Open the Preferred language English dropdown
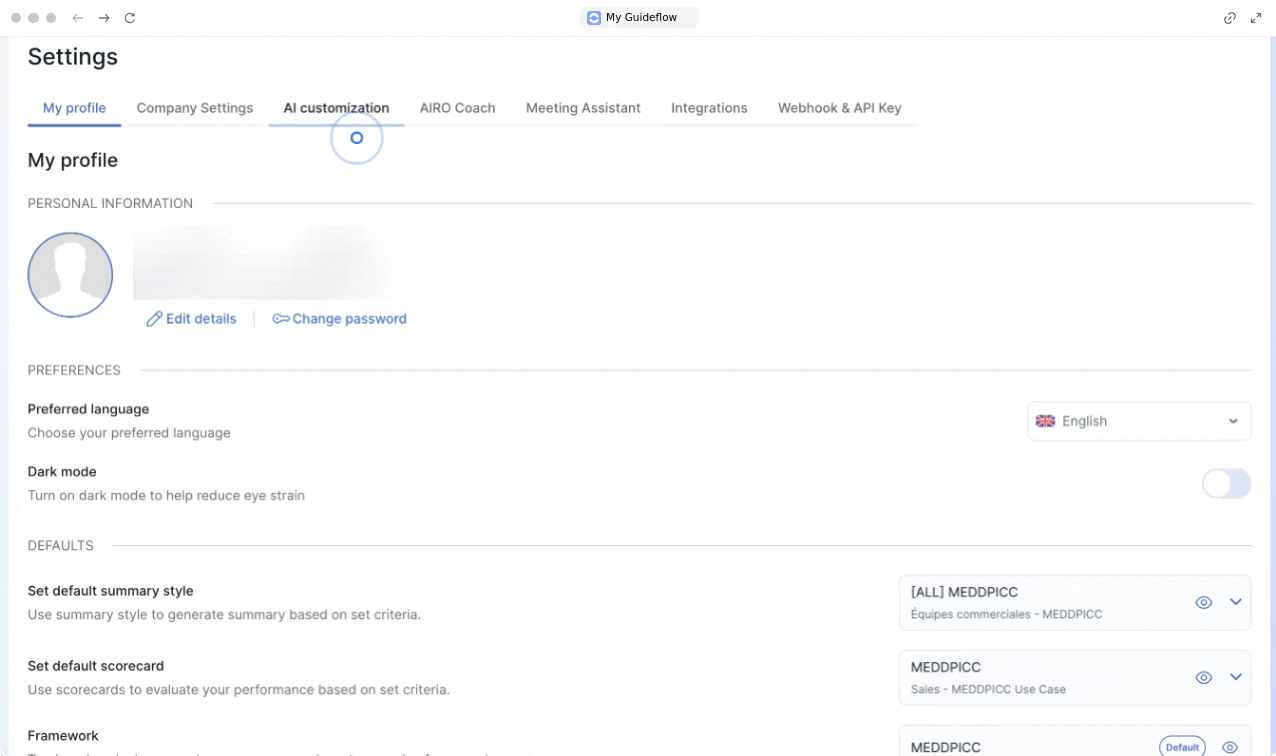The height and width of the screenshot is (756, 1276). click(x=1139, y=421)
